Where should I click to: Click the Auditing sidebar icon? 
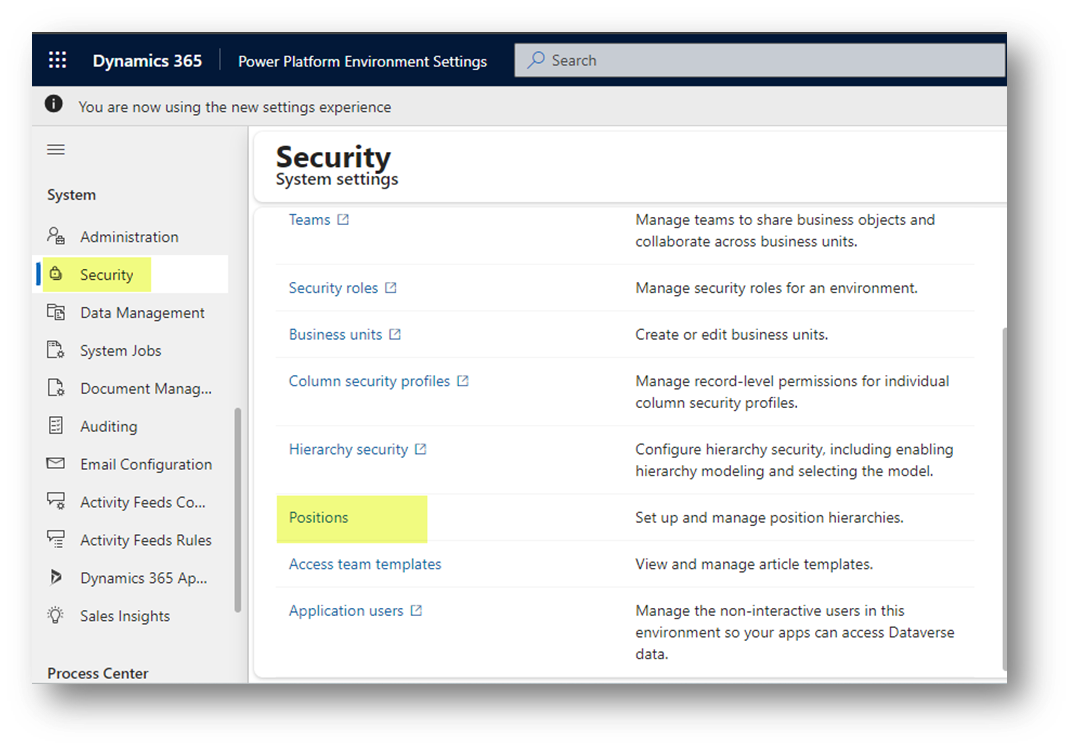pos(56,426)
